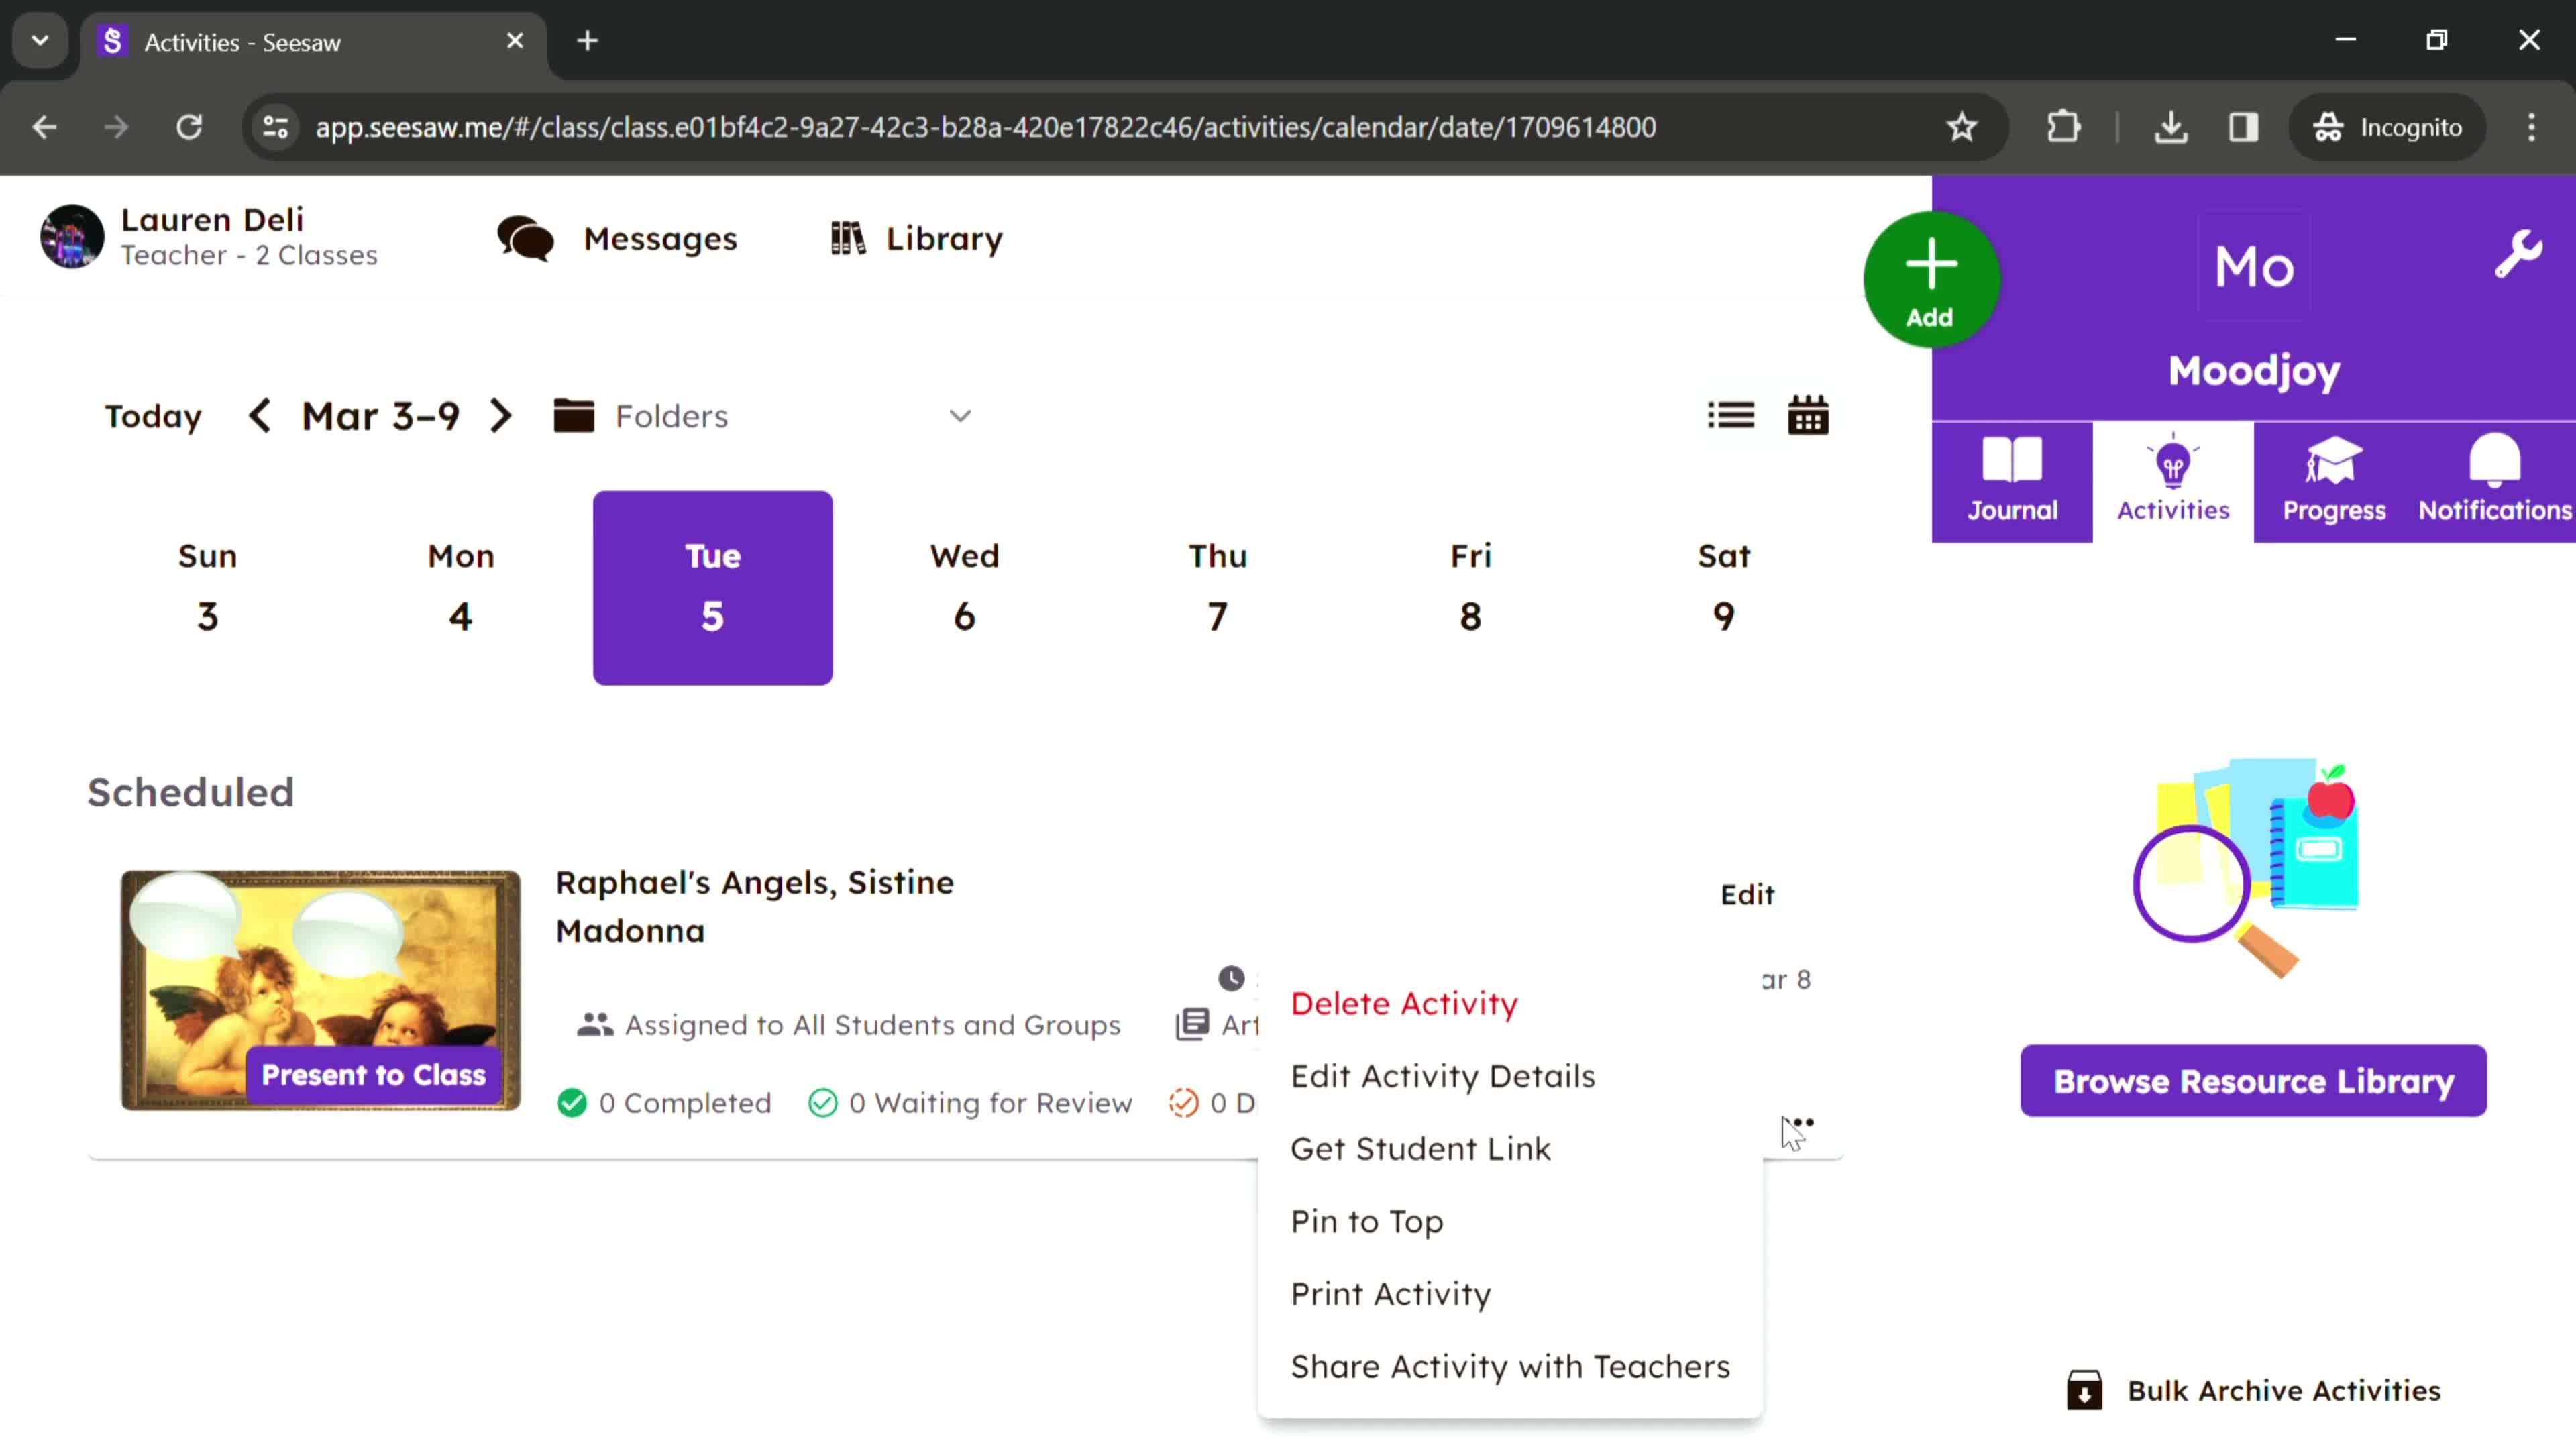Click the calendar view icon
Viewport: 2576px width, 1449px height.
point(1808,414)
